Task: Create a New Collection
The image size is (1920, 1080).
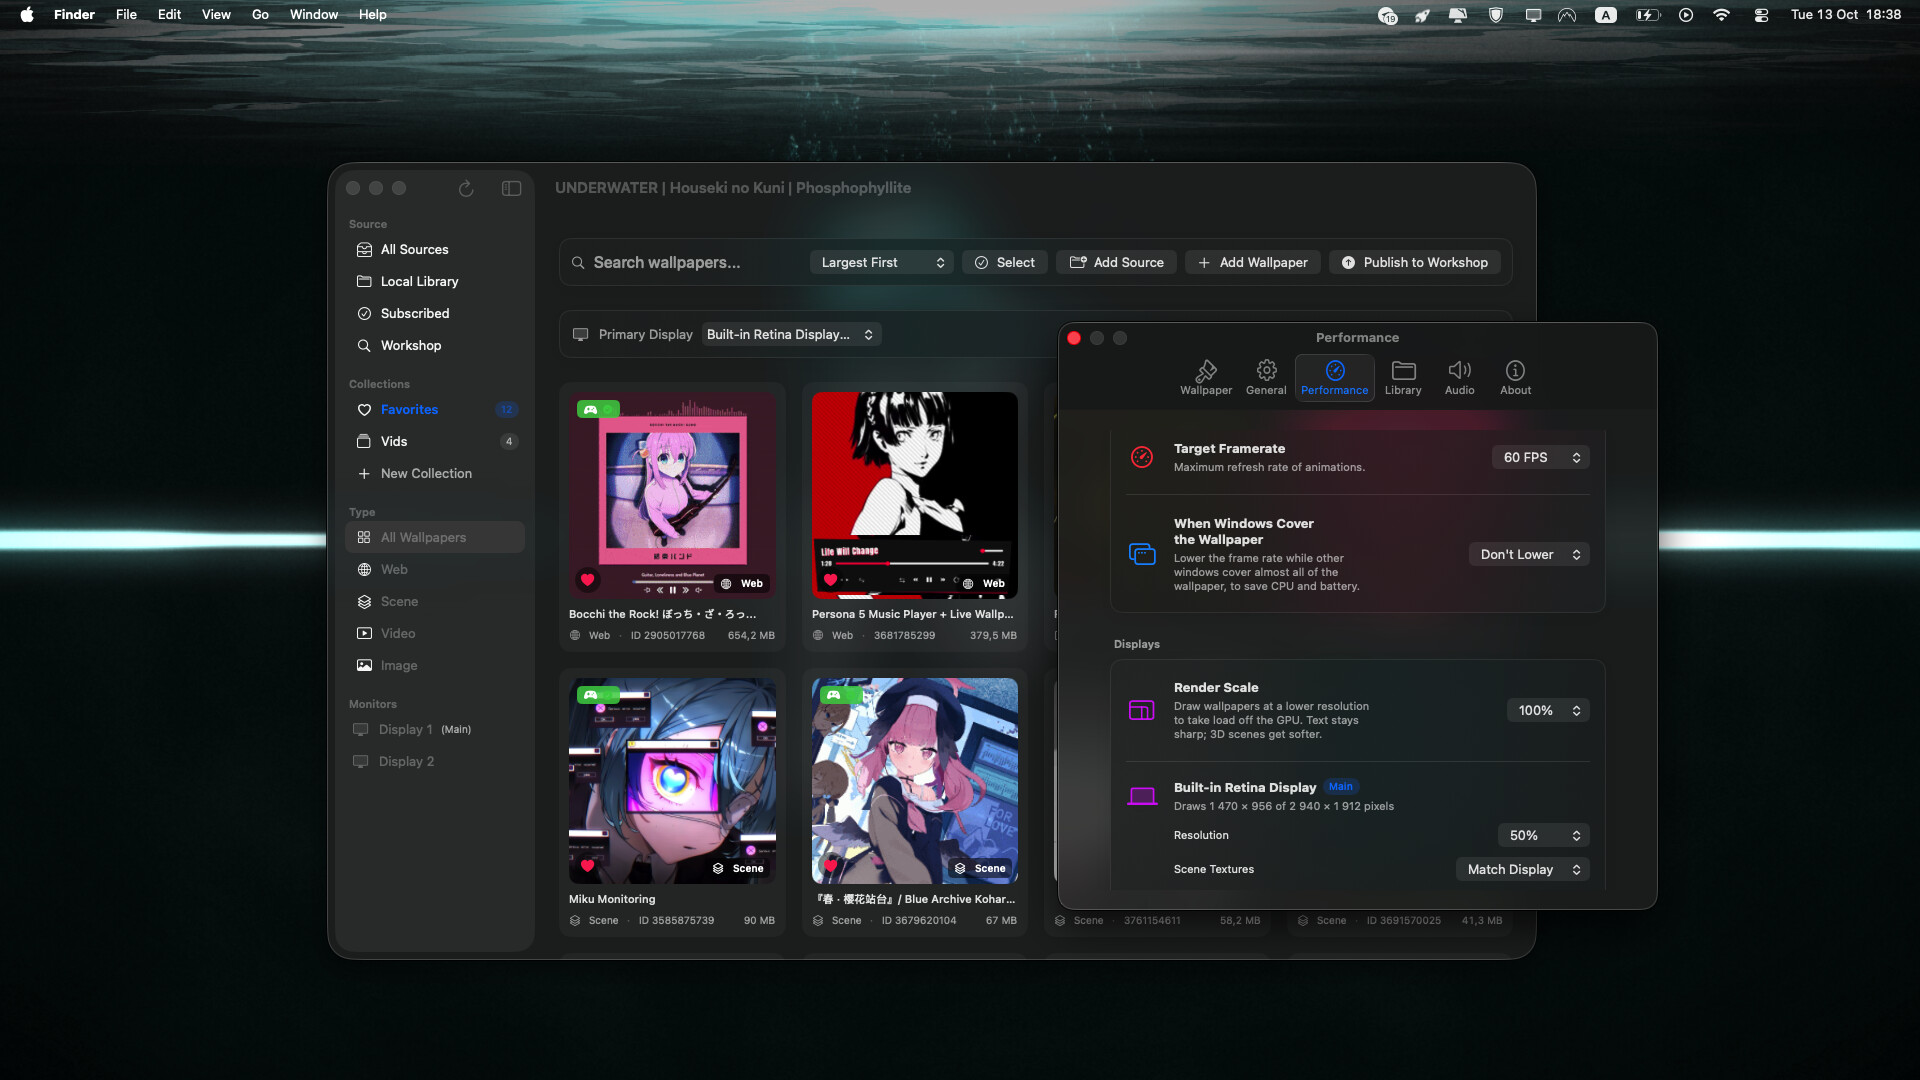Action: pyautogui.click(x=435, y=473)
